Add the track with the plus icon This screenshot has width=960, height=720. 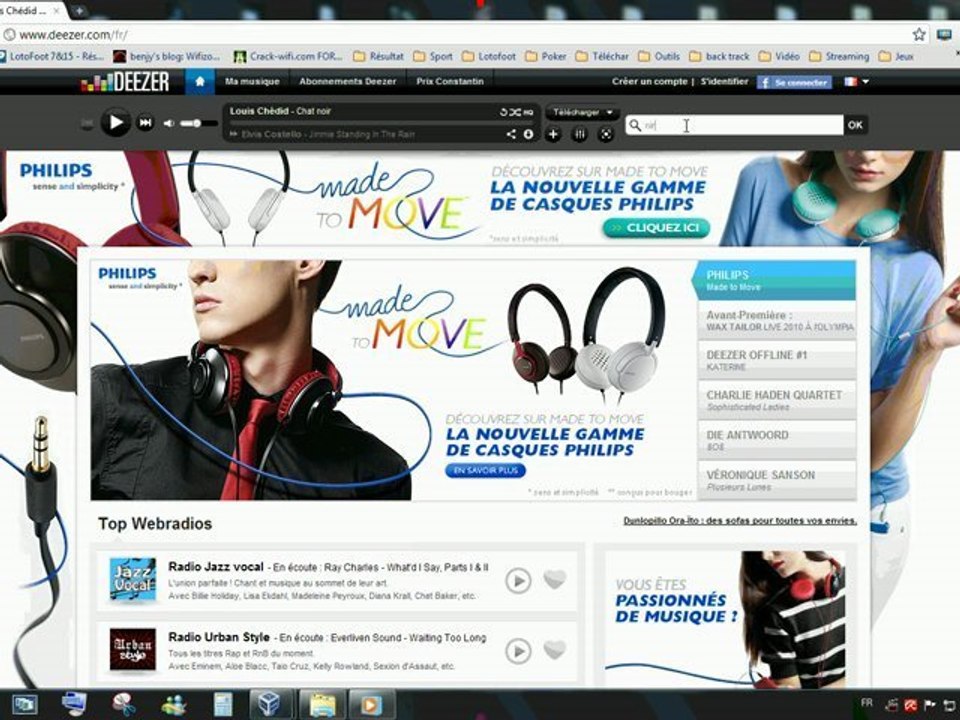(x=553, y=134)
